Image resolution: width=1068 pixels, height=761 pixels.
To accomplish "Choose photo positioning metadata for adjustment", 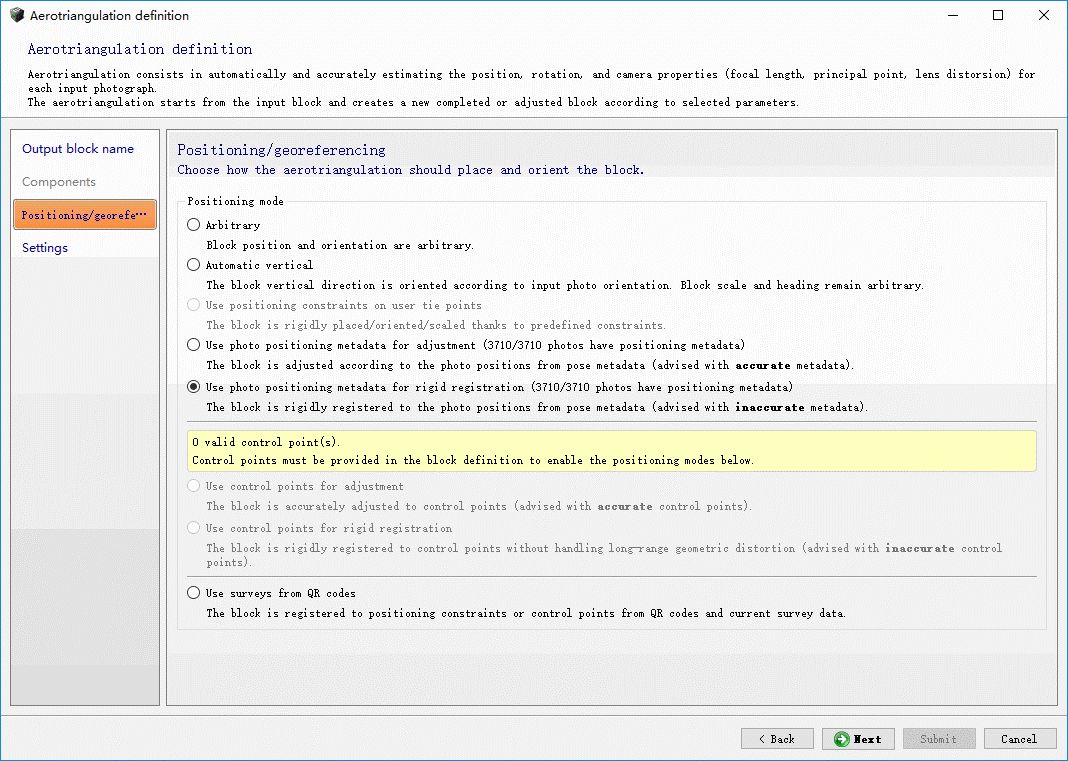I will click(194, 345).
